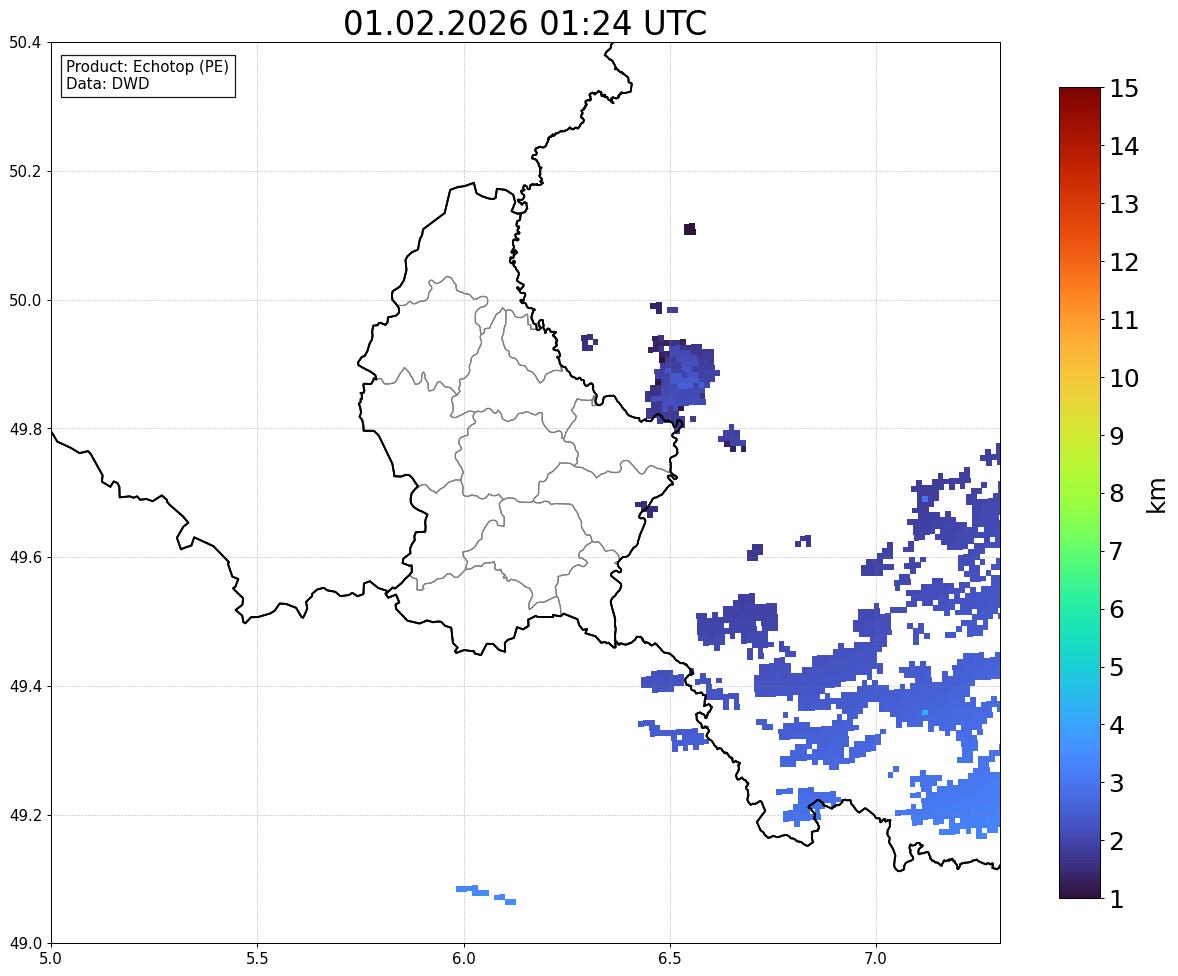
Task: Click the colorbar tick label '3'
Action: pos(1117,783)
